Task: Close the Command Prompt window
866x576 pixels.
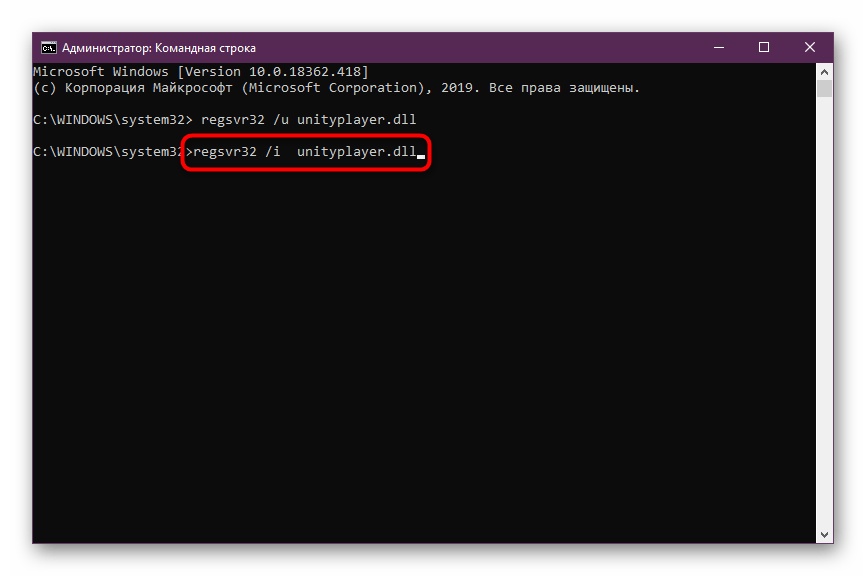Action: tap(809, 47)
